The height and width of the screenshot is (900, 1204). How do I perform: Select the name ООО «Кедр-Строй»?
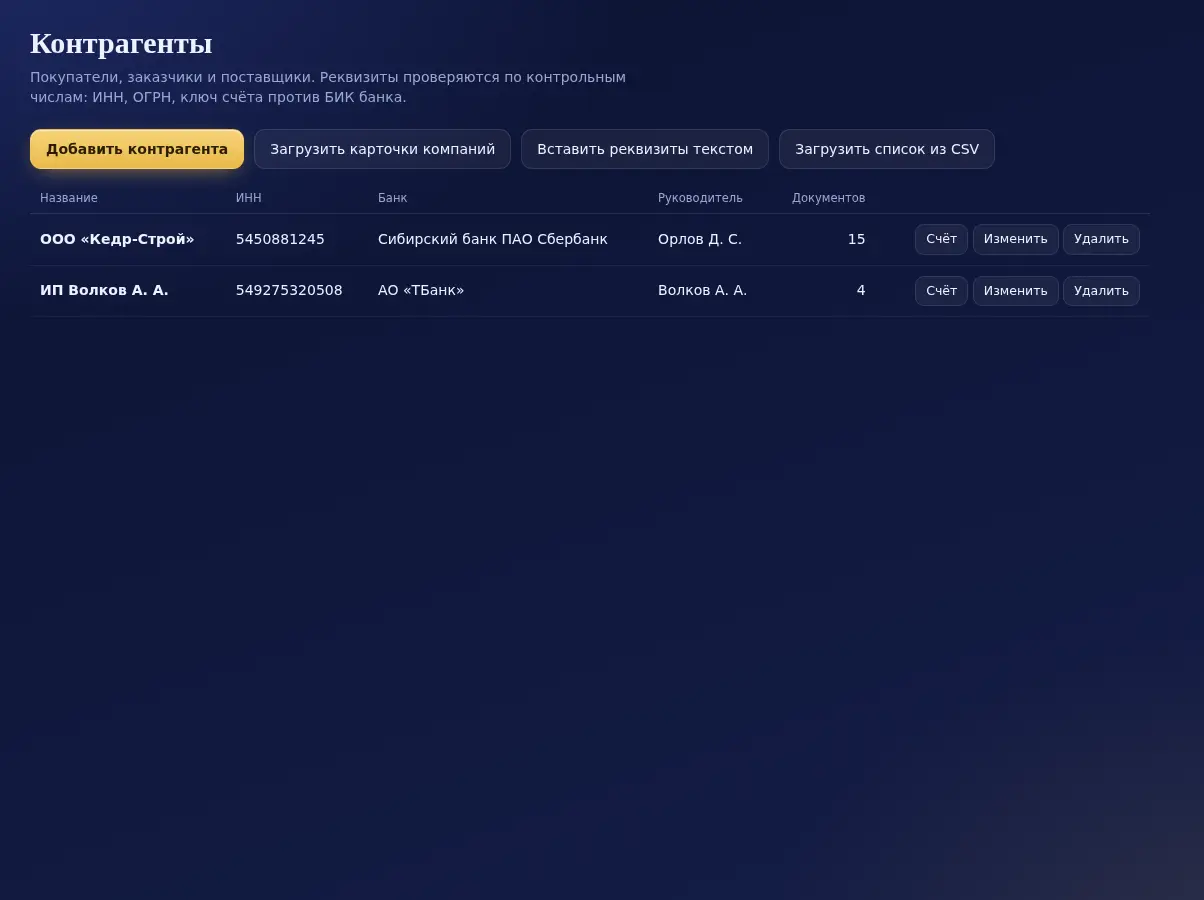(x=117, y=239)
